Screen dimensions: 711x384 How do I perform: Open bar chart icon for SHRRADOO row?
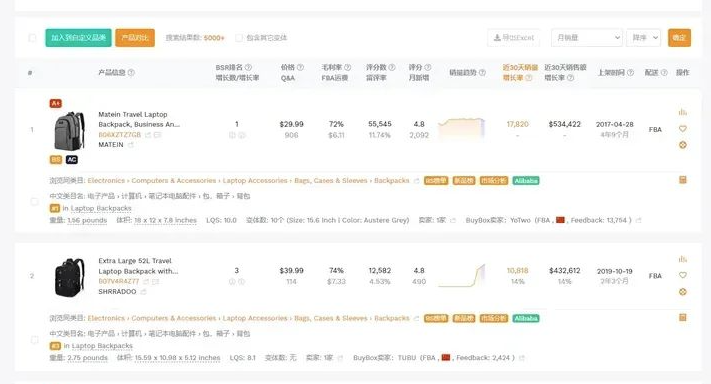pos(682,259)
